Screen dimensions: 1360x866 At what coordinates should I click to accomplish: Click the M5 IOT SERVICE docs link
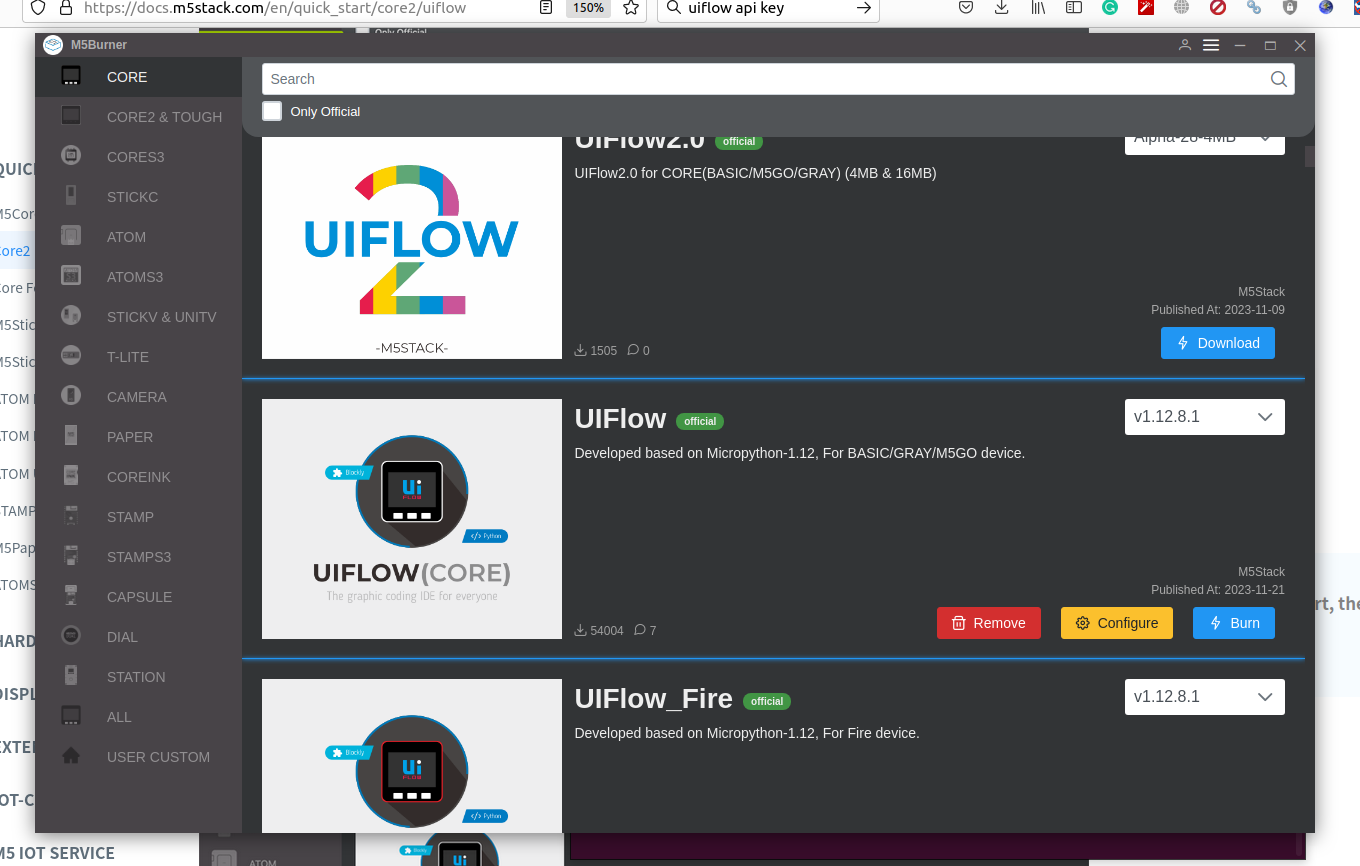pyautogui.click(x=58, y=853)
